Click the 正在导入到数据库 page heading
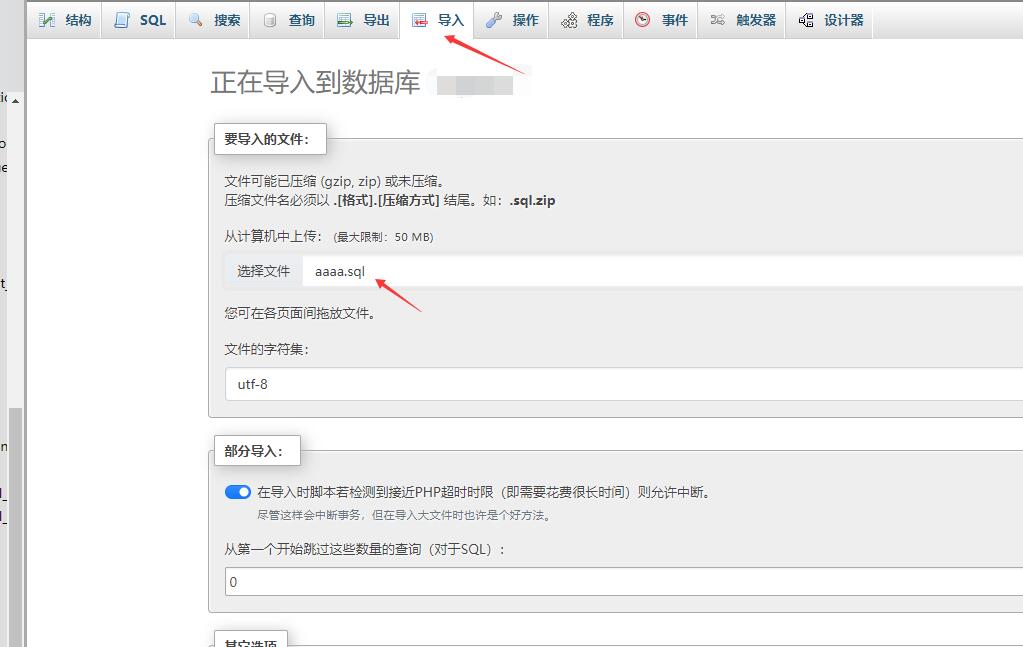Screen dimensions: 1023x647 315,82
